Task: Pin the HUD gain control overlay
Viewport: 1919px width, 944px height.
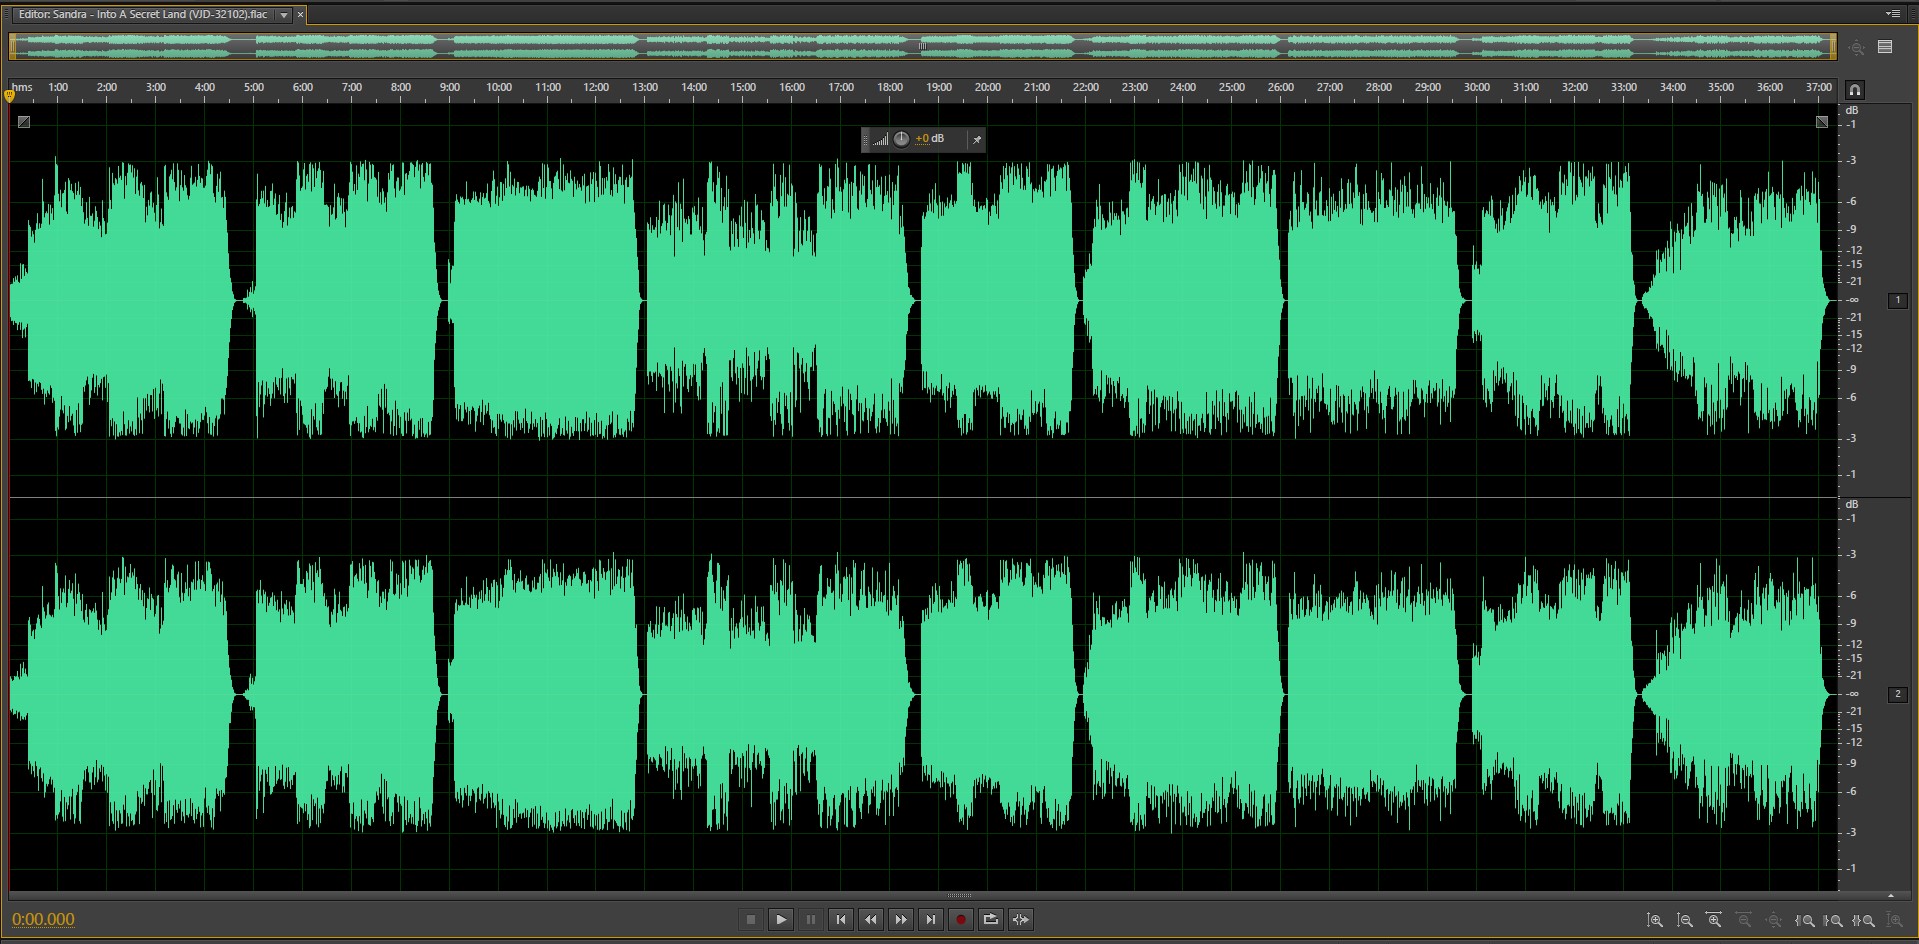Action: pos(977,139)
